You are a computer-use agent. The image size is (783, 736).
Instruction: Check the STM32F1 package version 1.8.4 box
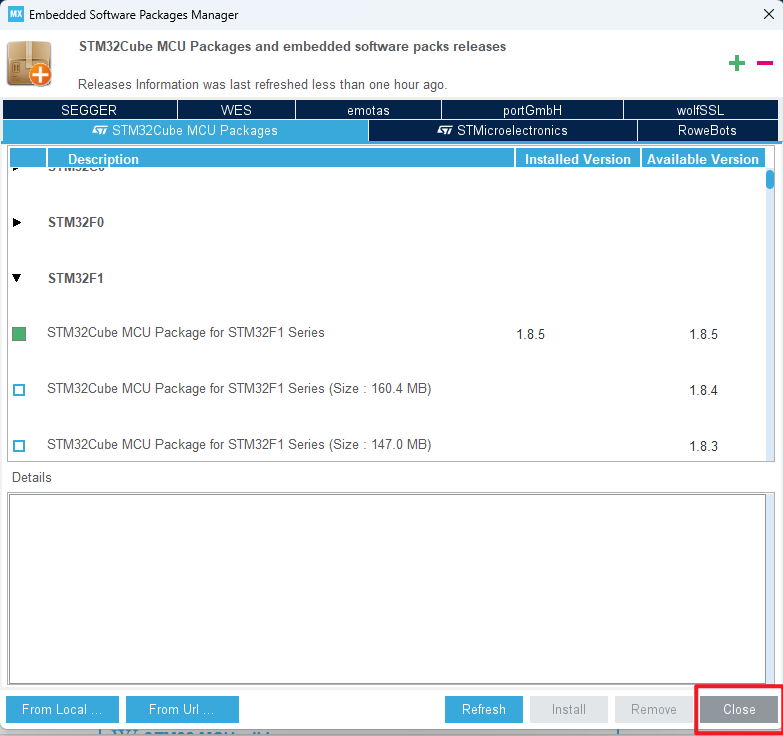click(x=19, y=389)
